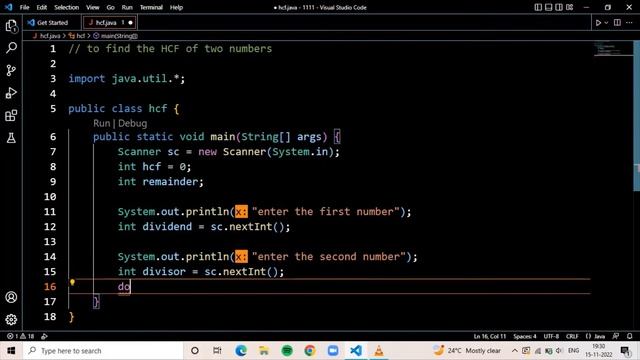640x360 pixels.
Task: Open Cortana circle on taskbar
Action: (x=195, y=351)
